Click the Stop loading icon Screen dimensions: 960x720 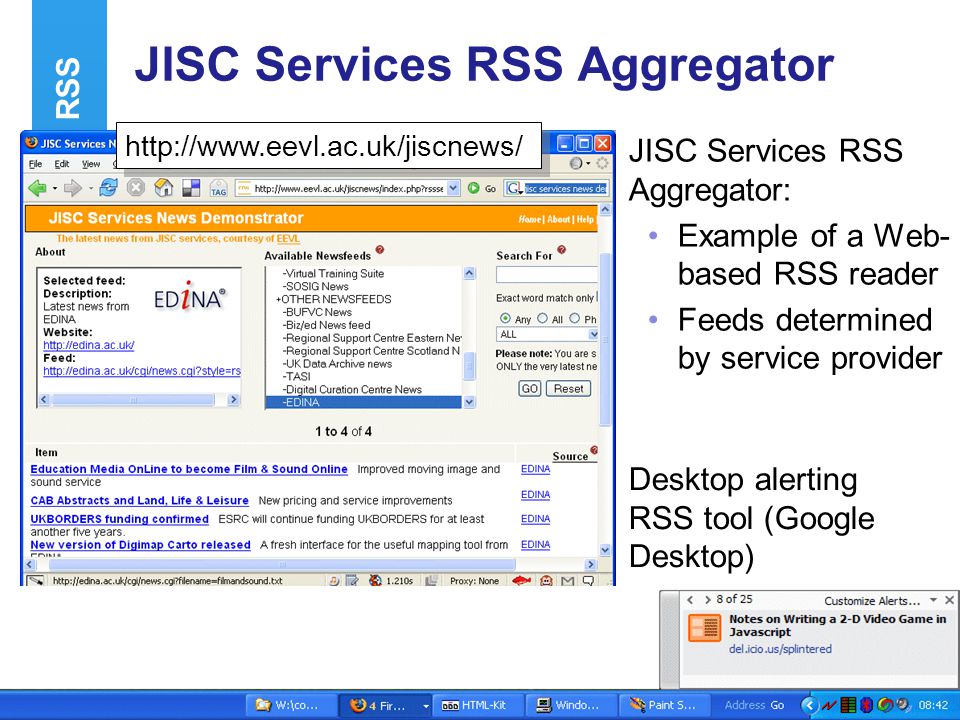pos(136,188)
